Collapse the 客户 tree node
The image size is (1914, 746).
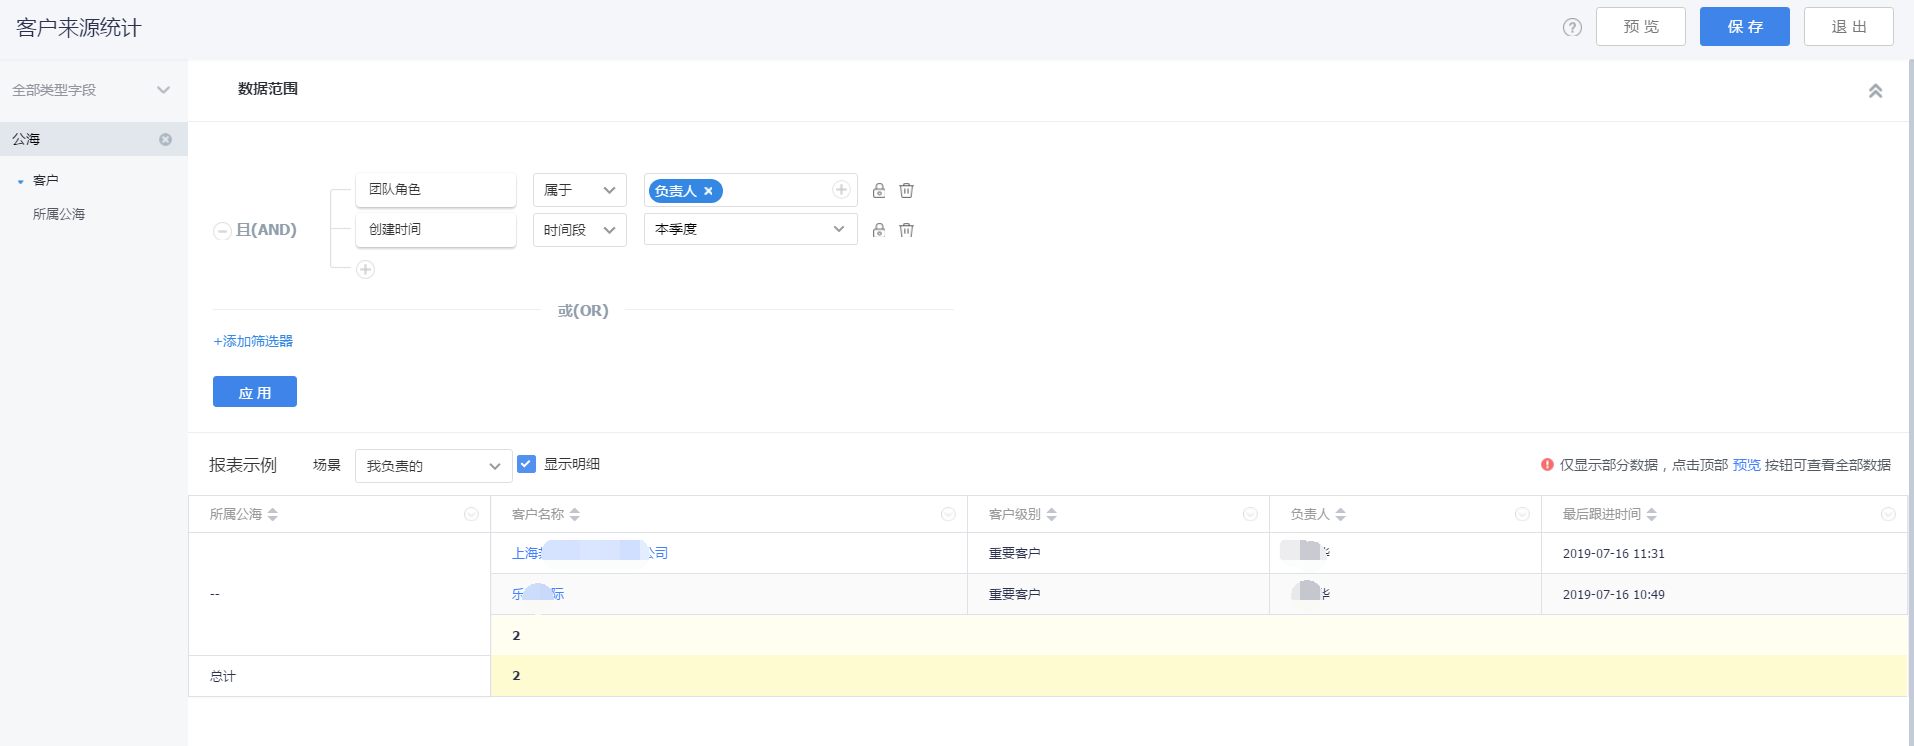coord(20,181)
